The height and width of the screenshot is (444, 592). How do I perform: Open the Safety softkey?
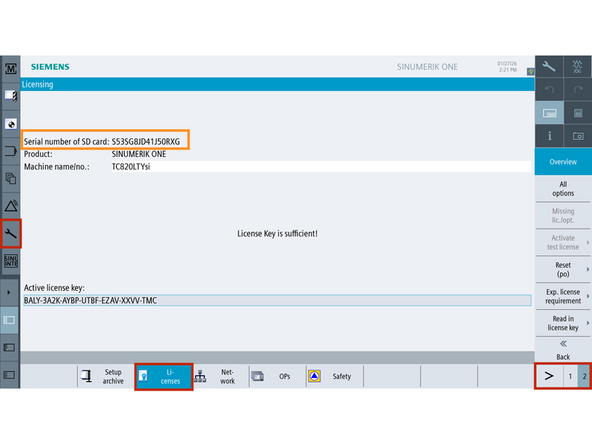click(335, 376)
